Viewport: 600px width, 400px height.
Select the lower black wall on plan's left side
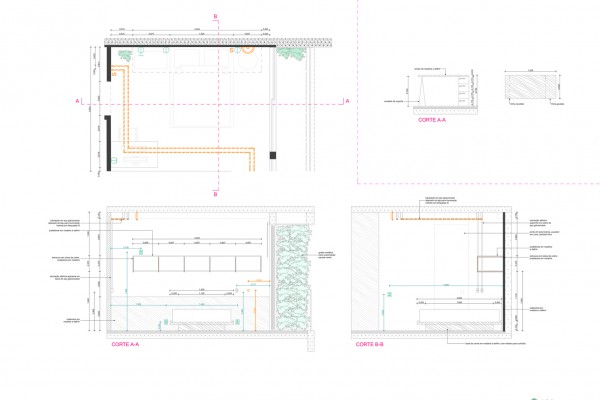pyautogui.click(x=106, y=143)
